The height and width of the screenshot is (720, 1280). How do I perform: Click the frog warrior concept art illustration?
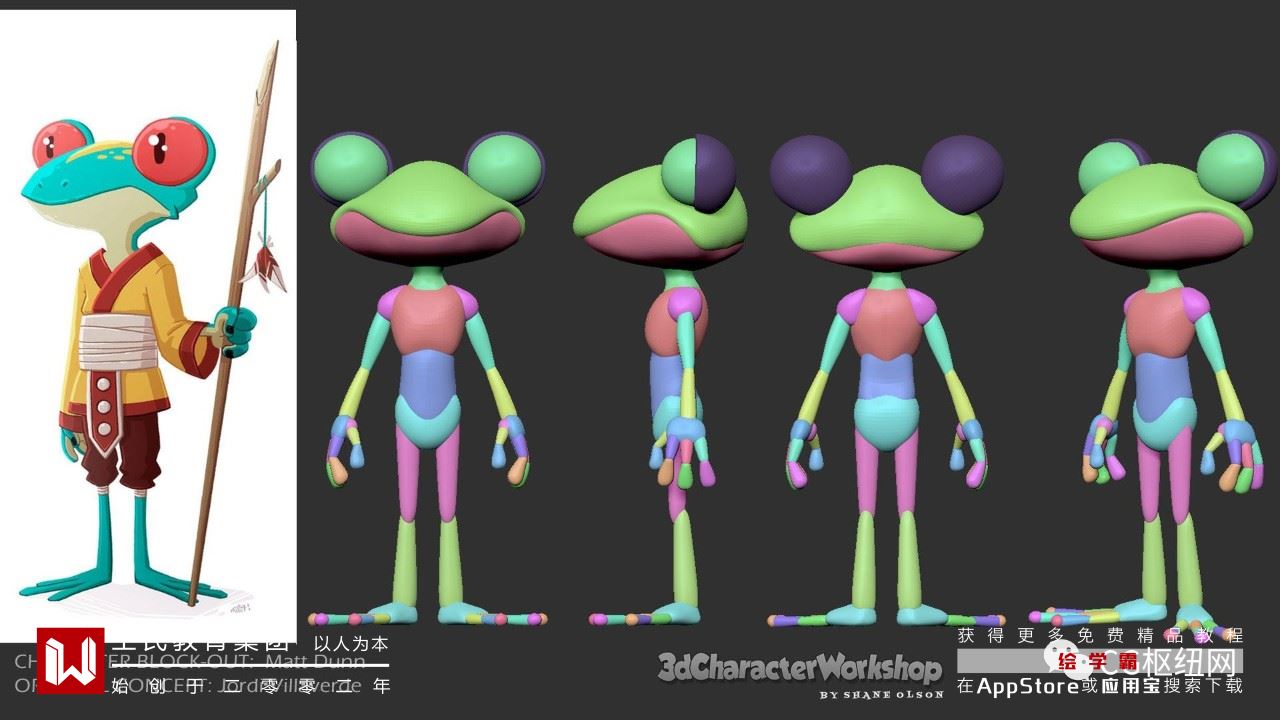click(148, 325)
